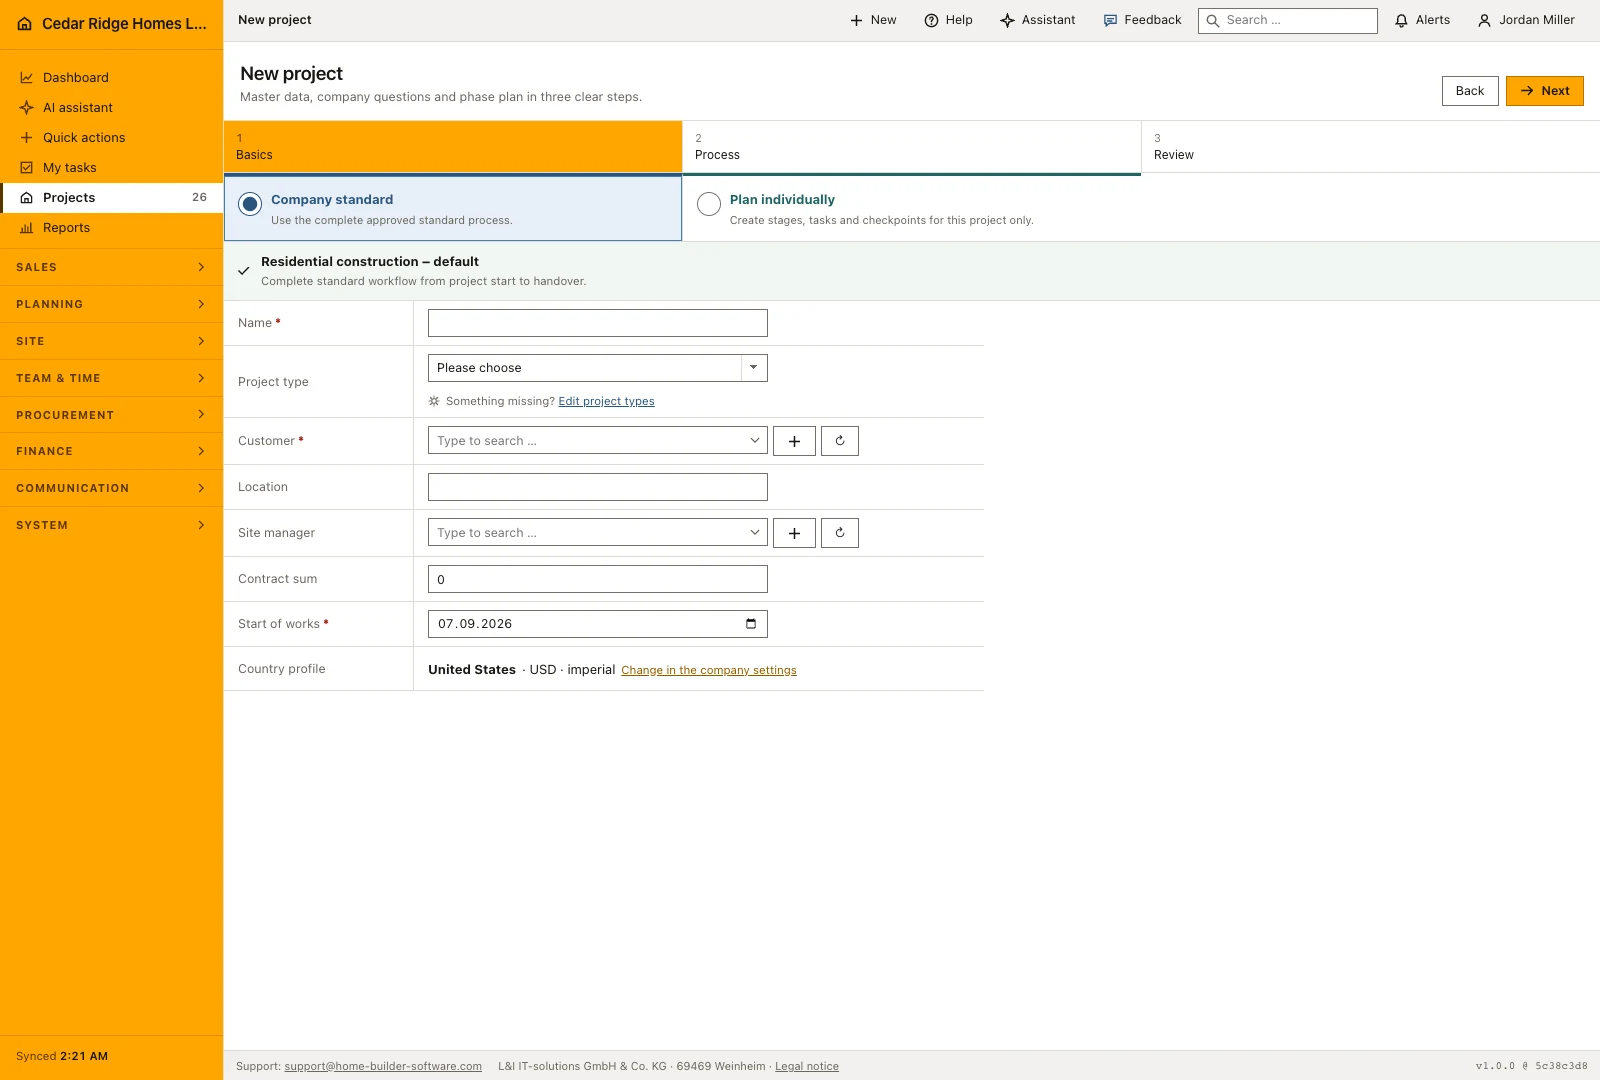Click the Feedback chat icon
Screen dimensions: 1600x1080
(x=1110, y=20)
